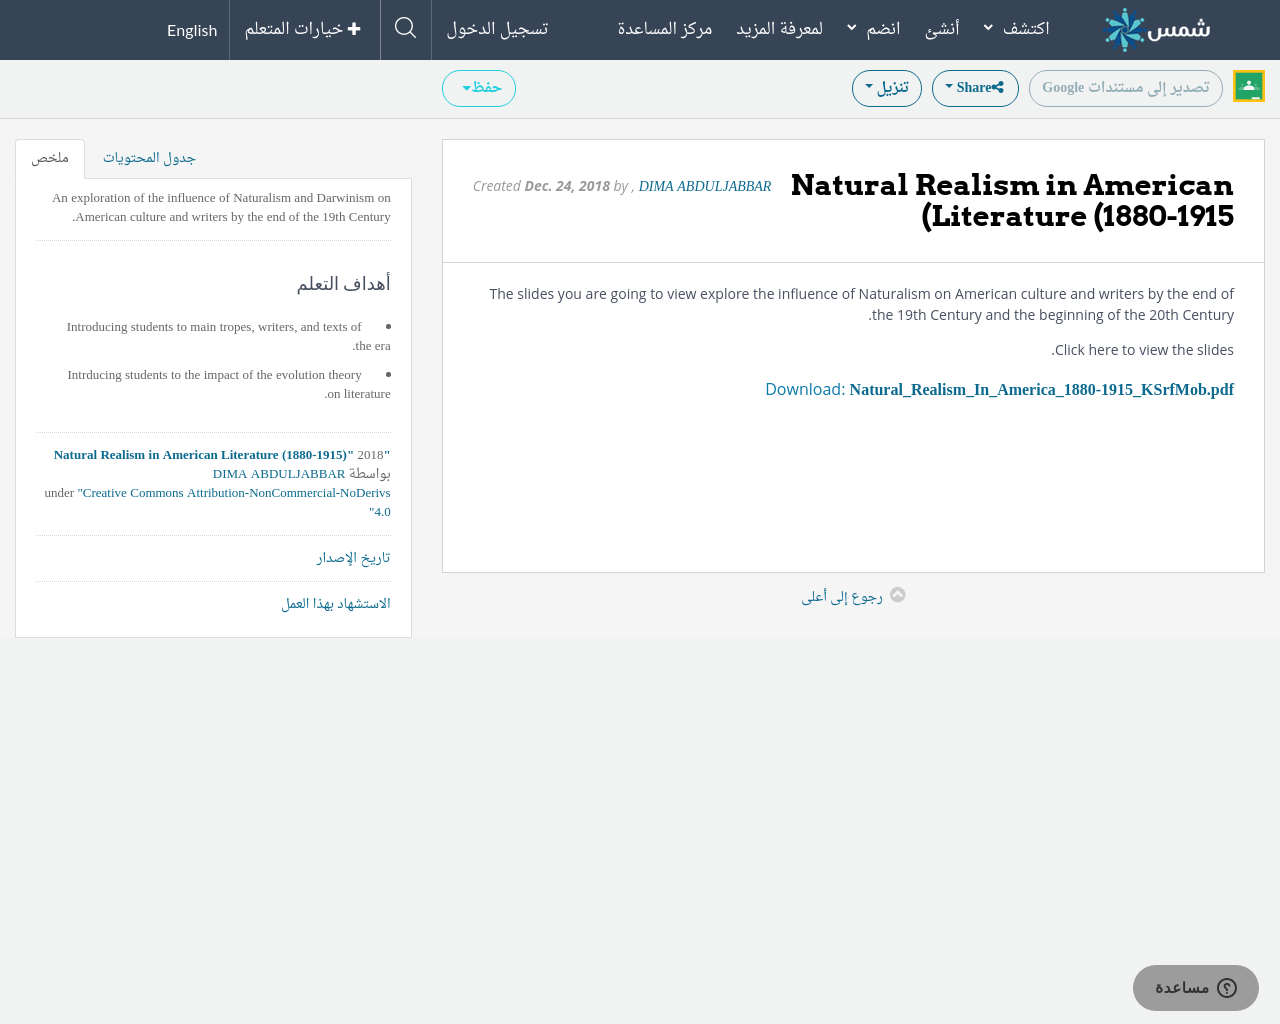Screen dimensions: 1280x1024
Task: Switch to جدول المحتويات tab
Action: tap(149, 158)
